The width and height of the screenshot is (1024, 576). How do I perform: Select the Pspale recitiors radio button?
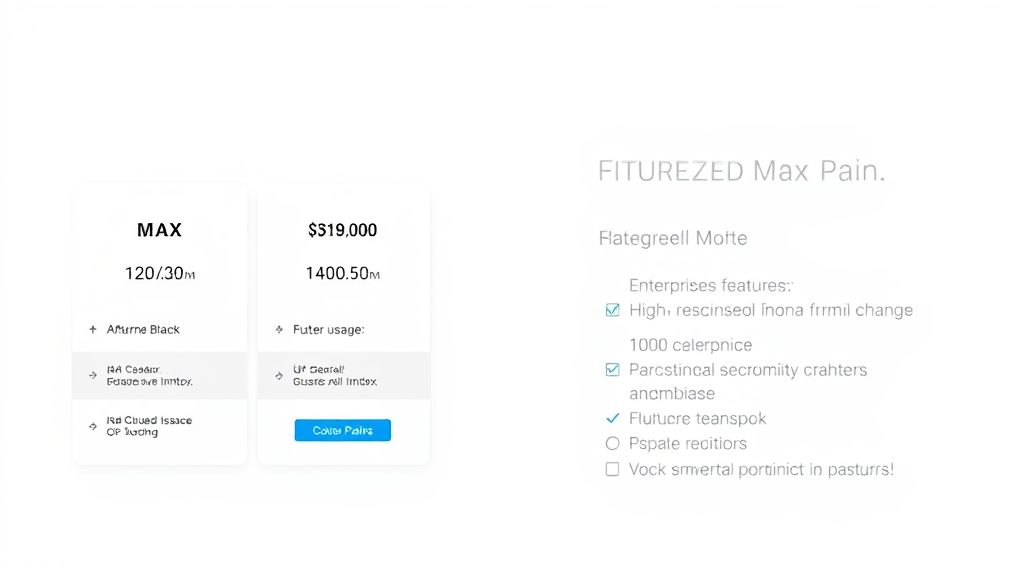pos(613,443)
